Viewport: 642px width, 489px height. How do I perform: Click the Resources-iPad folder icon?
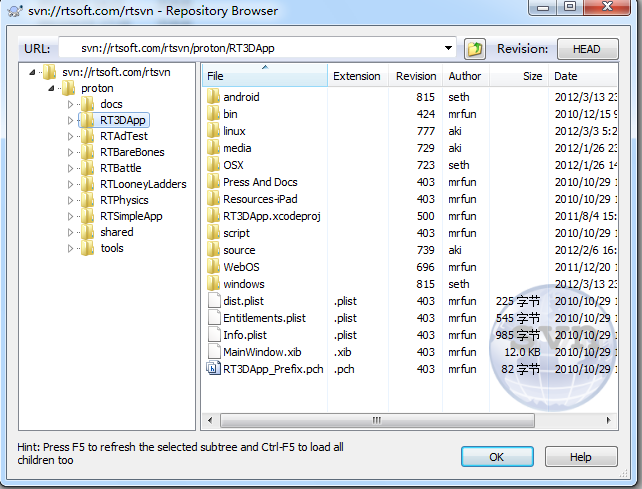pyautogui.click(x=213, y=199)
